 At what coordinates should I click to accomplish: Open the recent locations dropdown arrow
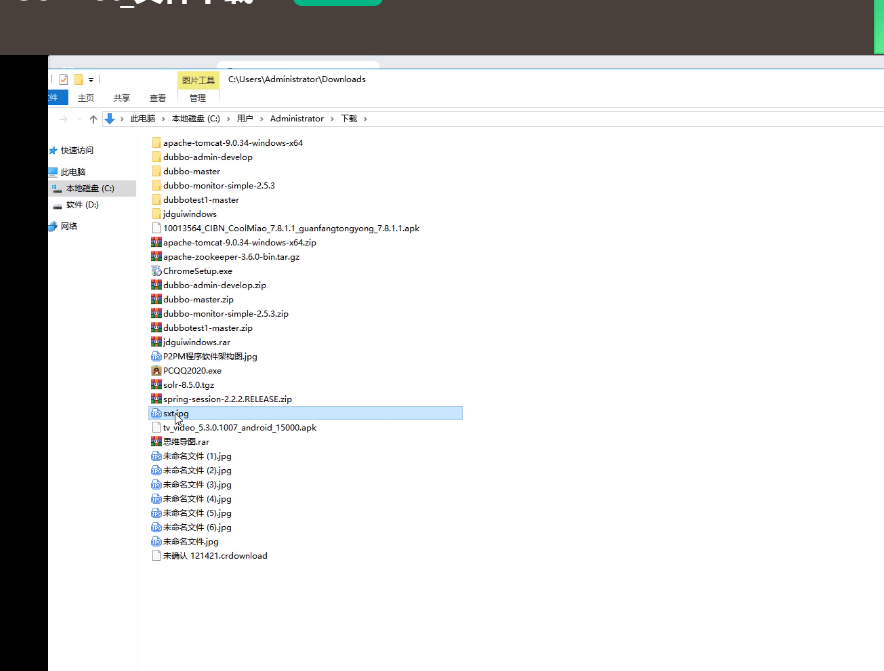[79, 119]
